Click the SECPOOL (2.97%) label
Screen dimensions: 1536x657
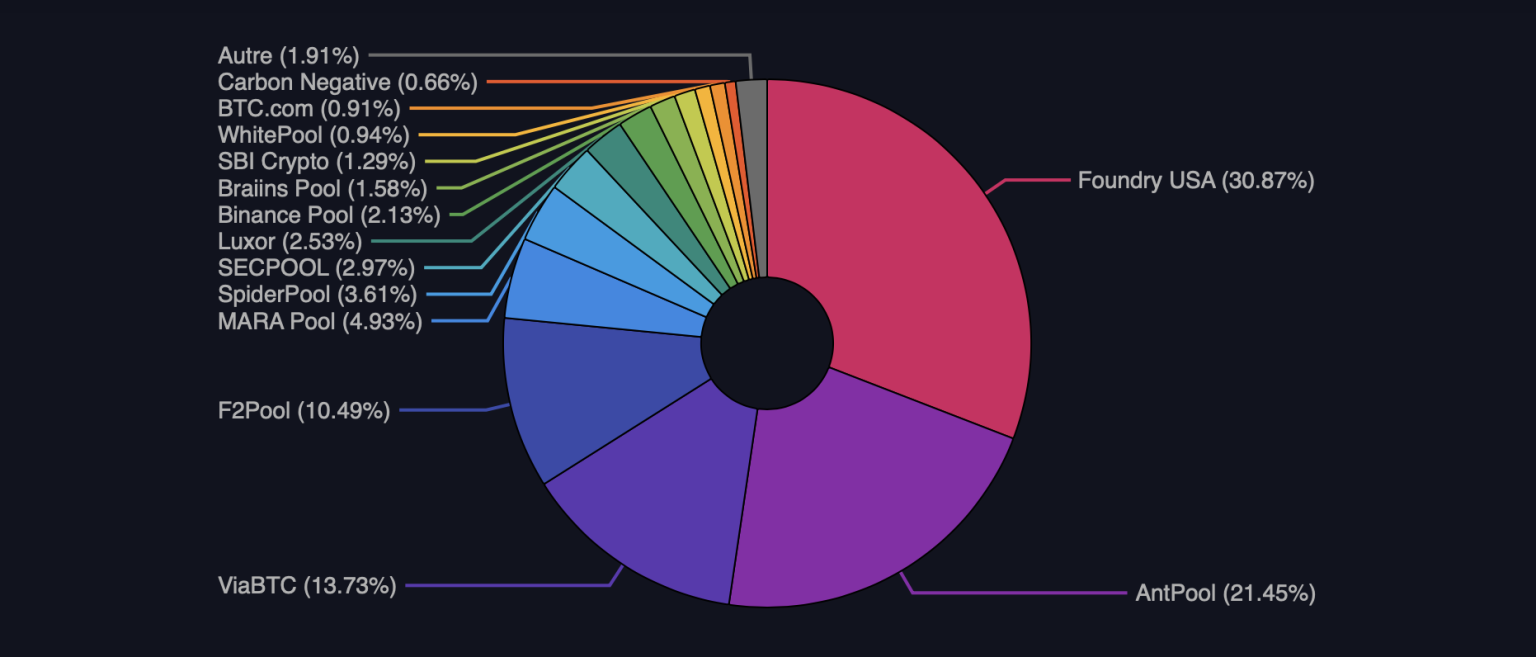tap(316, 268)
